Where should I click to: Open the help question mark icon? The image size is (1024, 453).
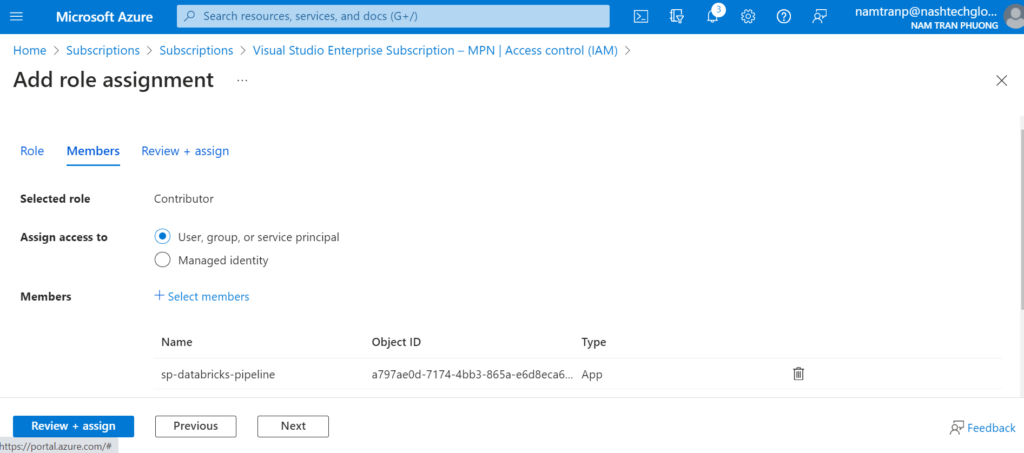[x=784, y=16]
